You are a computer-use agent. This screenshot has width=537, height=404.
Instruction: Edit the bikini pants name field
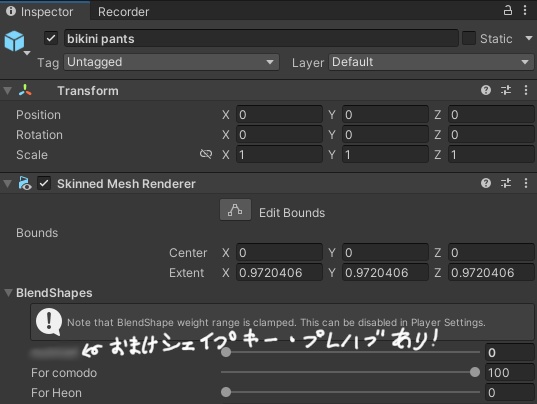tap(261, 38)
